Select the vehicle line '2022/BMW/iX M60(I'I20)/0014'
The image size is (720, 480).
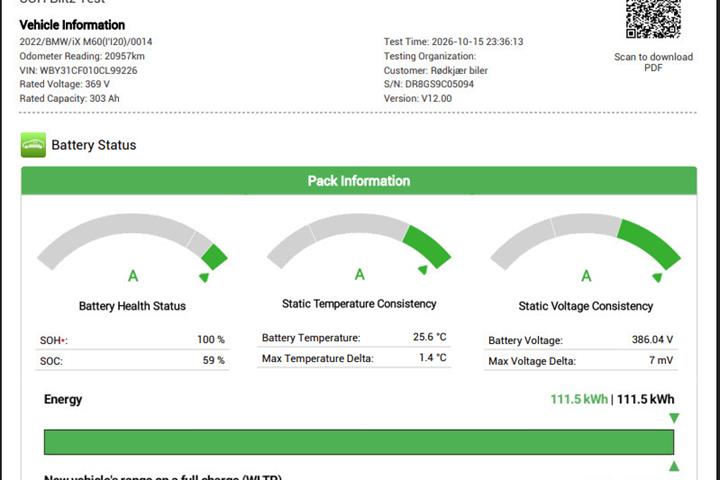(x=86, y=42)
